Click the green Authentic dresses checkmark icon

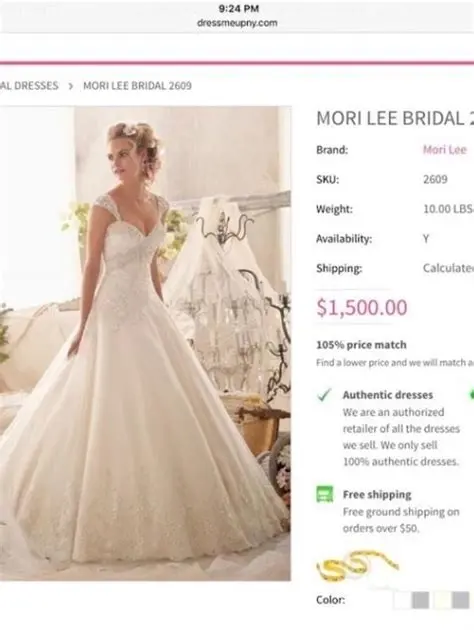[324, 395]
